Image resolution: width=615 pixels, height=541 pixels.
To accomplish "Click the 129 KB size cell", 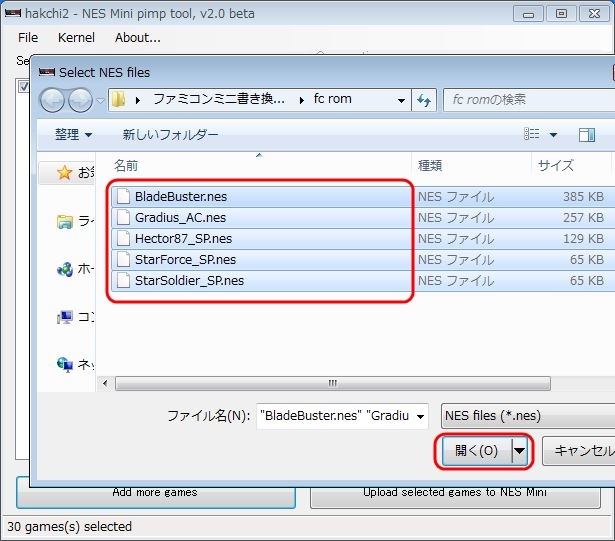I will coord(583,239).
